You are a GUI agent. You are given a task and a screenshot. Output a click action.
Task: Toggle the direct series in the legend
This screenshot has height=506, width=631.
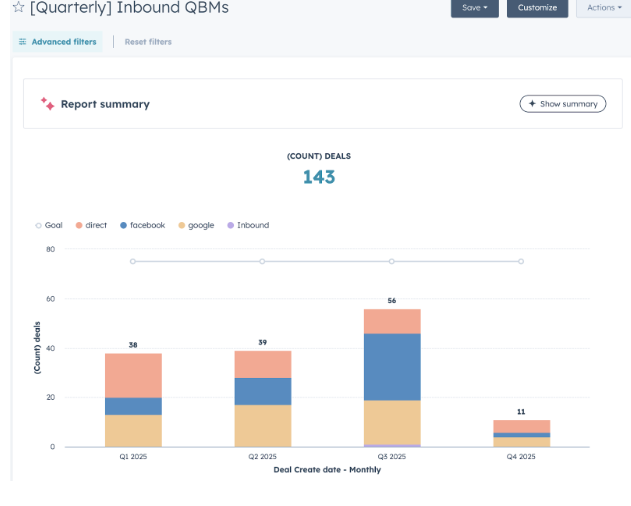pyautogui.click(x=79, y=226)
